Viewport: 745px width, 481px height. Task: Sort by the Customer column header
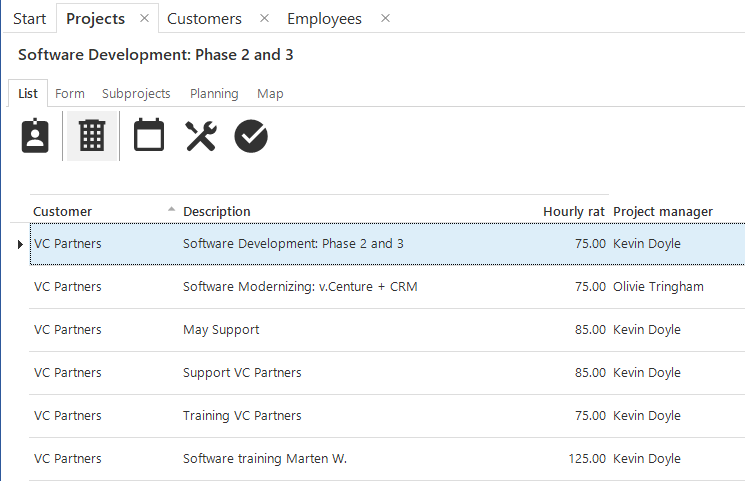63,211
